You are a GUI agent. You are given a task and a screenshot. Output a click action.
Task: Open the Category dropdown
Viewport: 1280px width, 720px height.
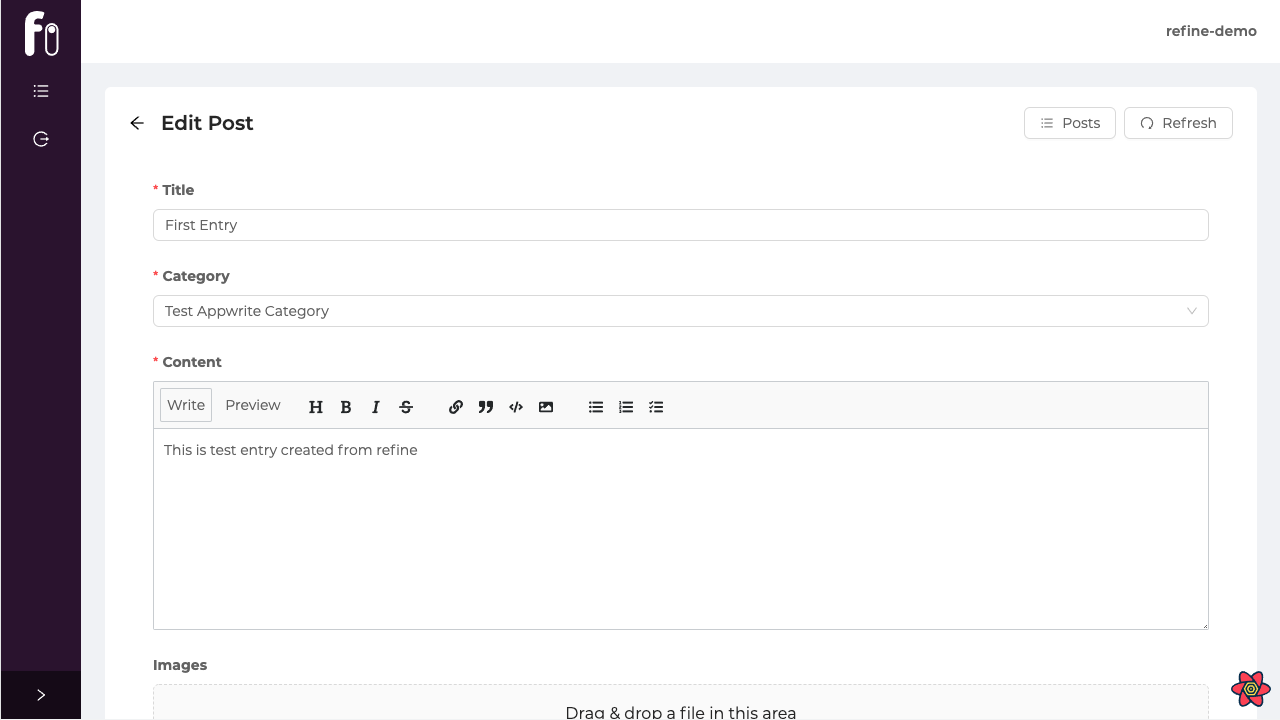coord(680,311)
